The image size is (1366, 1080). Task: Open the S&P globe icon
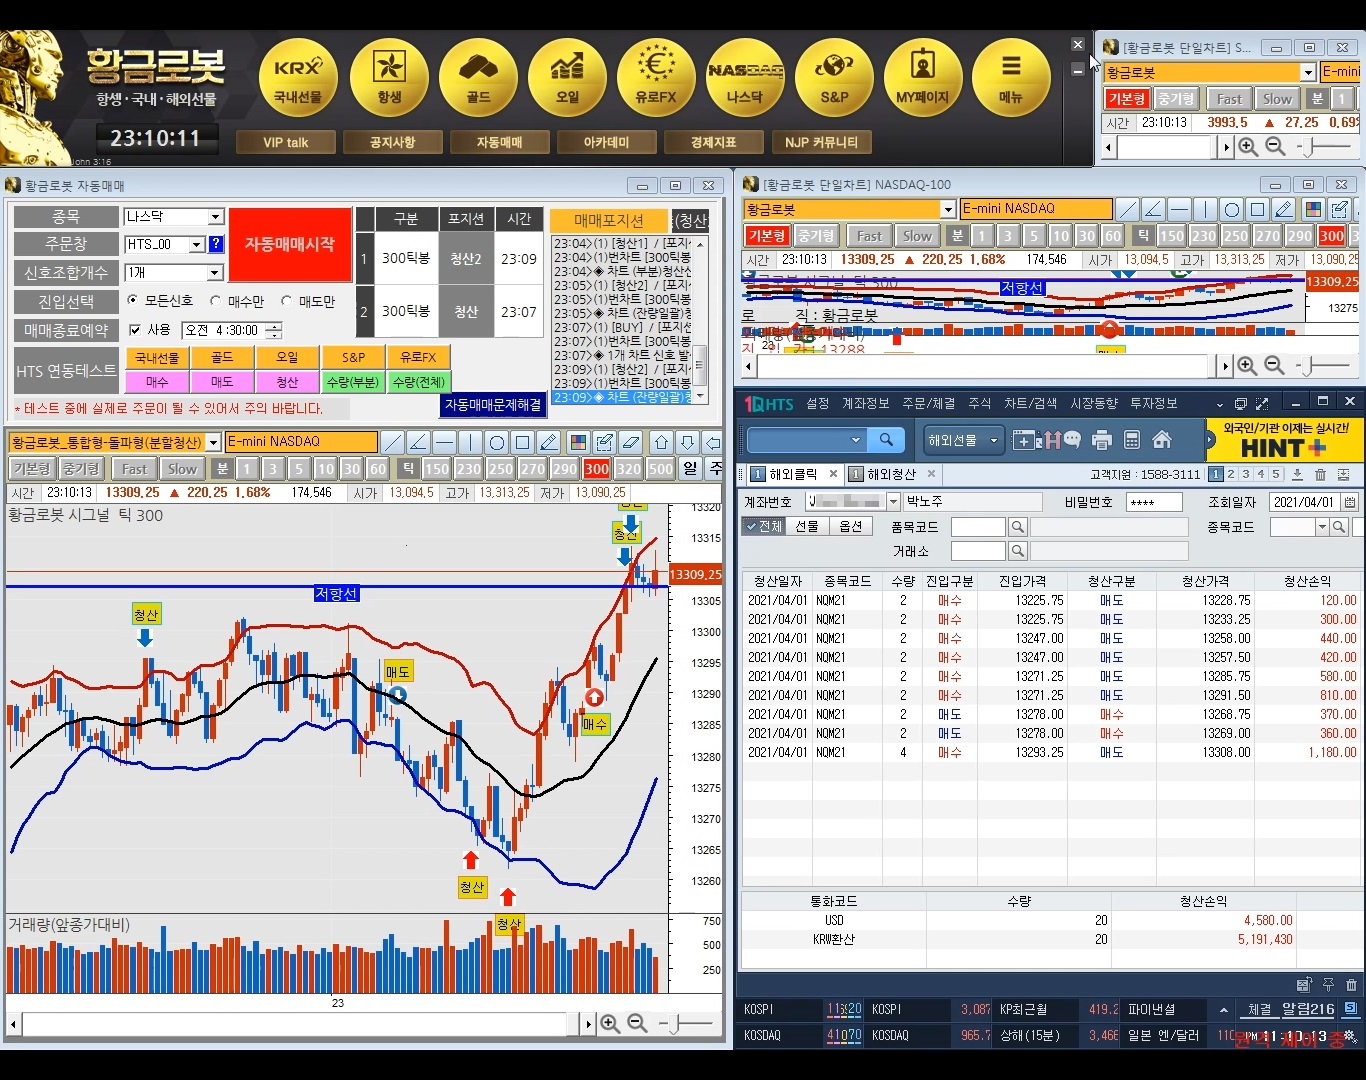point(834,79)
